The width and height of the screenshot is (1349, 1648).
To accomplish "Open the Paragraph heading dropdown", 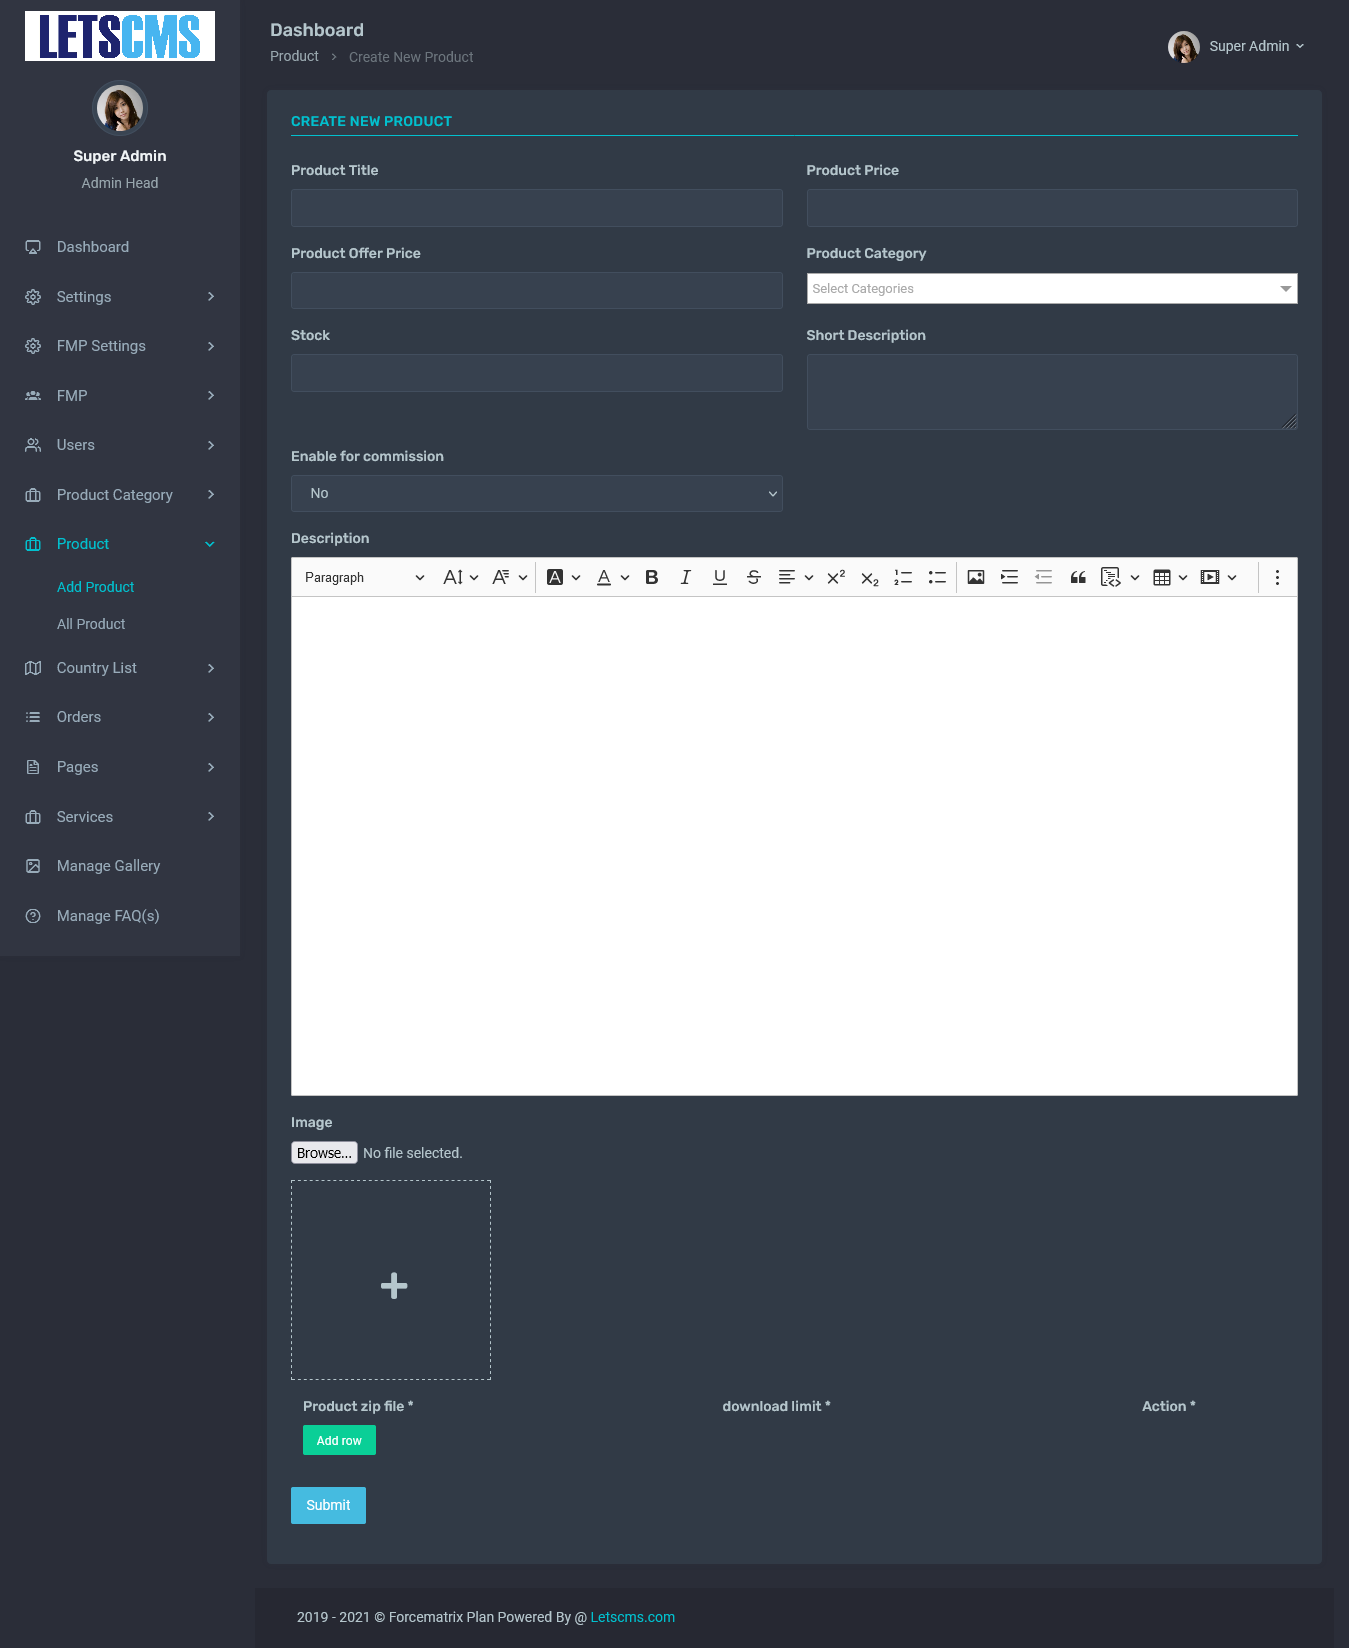I will tap(364, 577).
